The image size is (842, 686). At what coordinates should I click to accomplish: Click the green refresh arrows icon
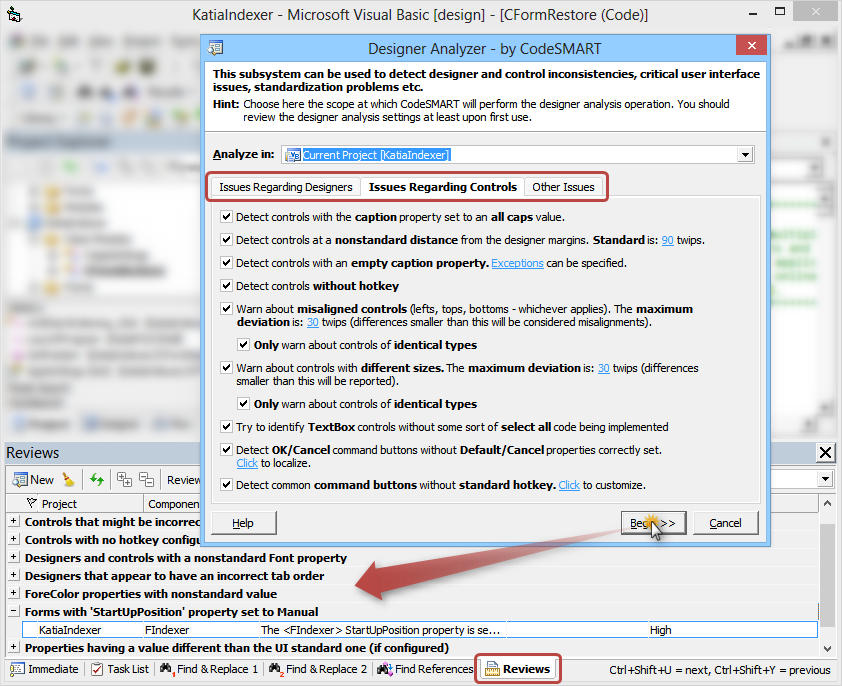coord(97,479)
